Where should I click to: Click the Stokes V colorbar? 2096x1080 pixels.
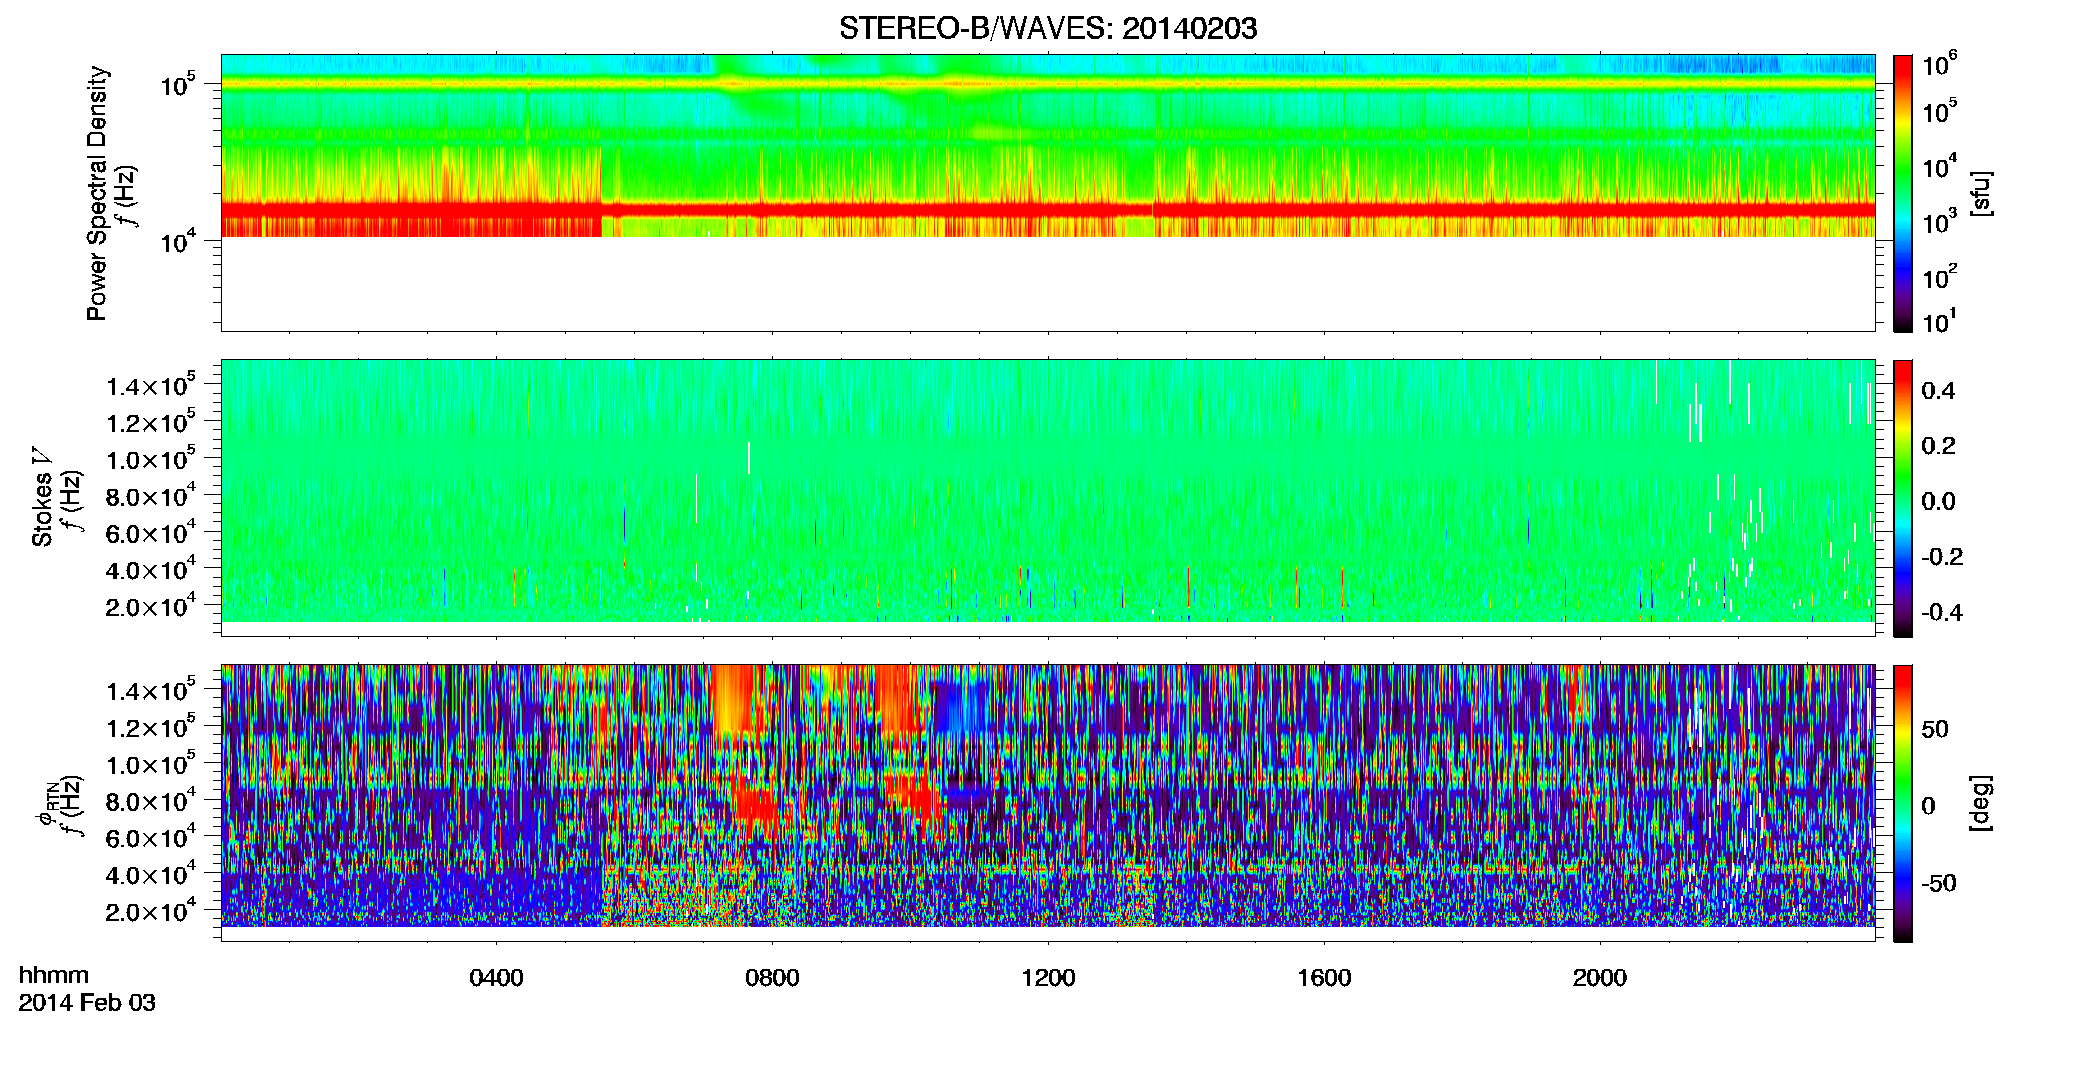click(1903, 498)
